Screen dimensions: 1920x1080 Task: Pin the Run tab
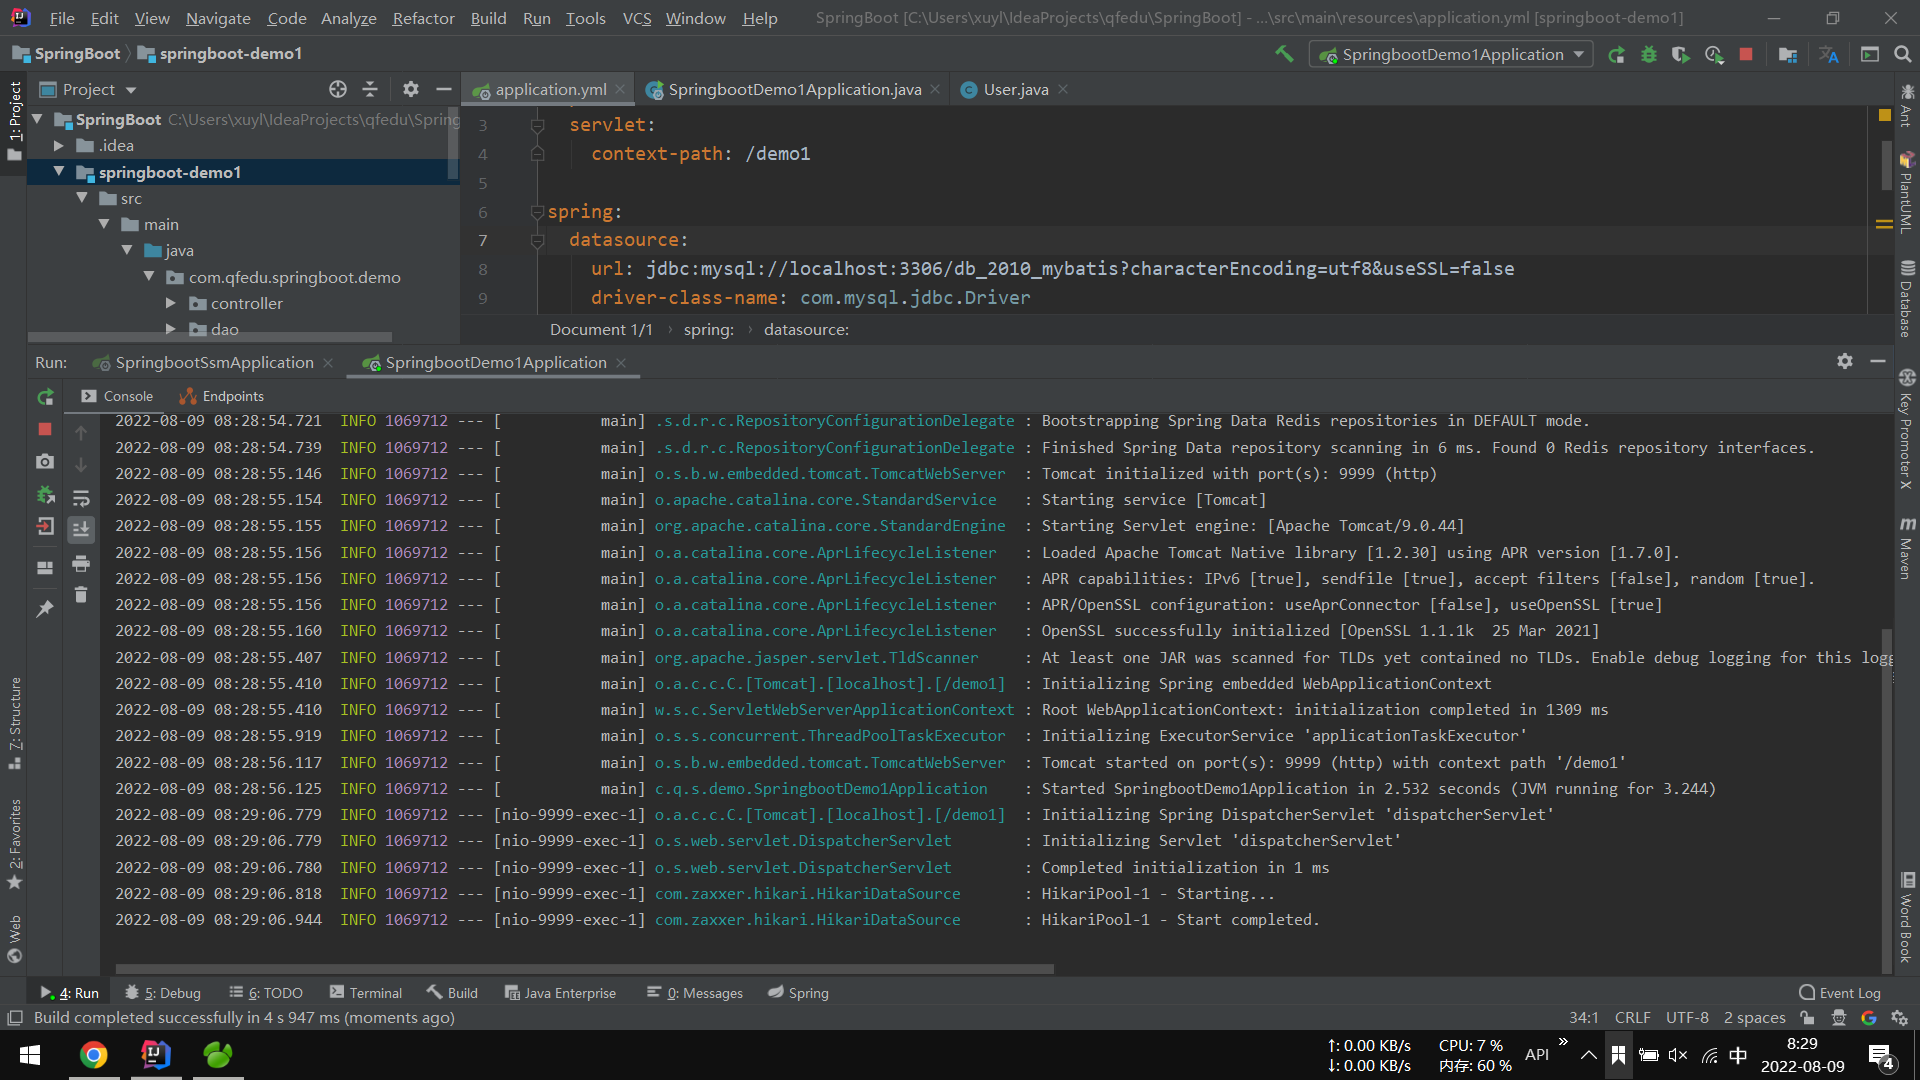(45, 608)
